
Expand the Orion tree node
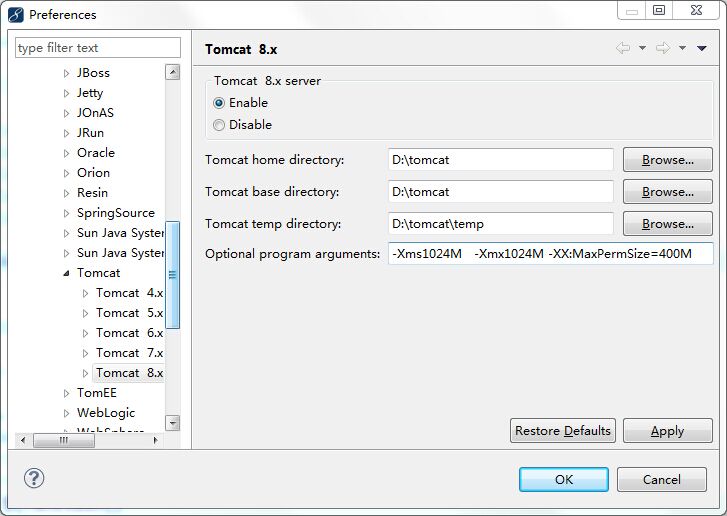point(66,173)
